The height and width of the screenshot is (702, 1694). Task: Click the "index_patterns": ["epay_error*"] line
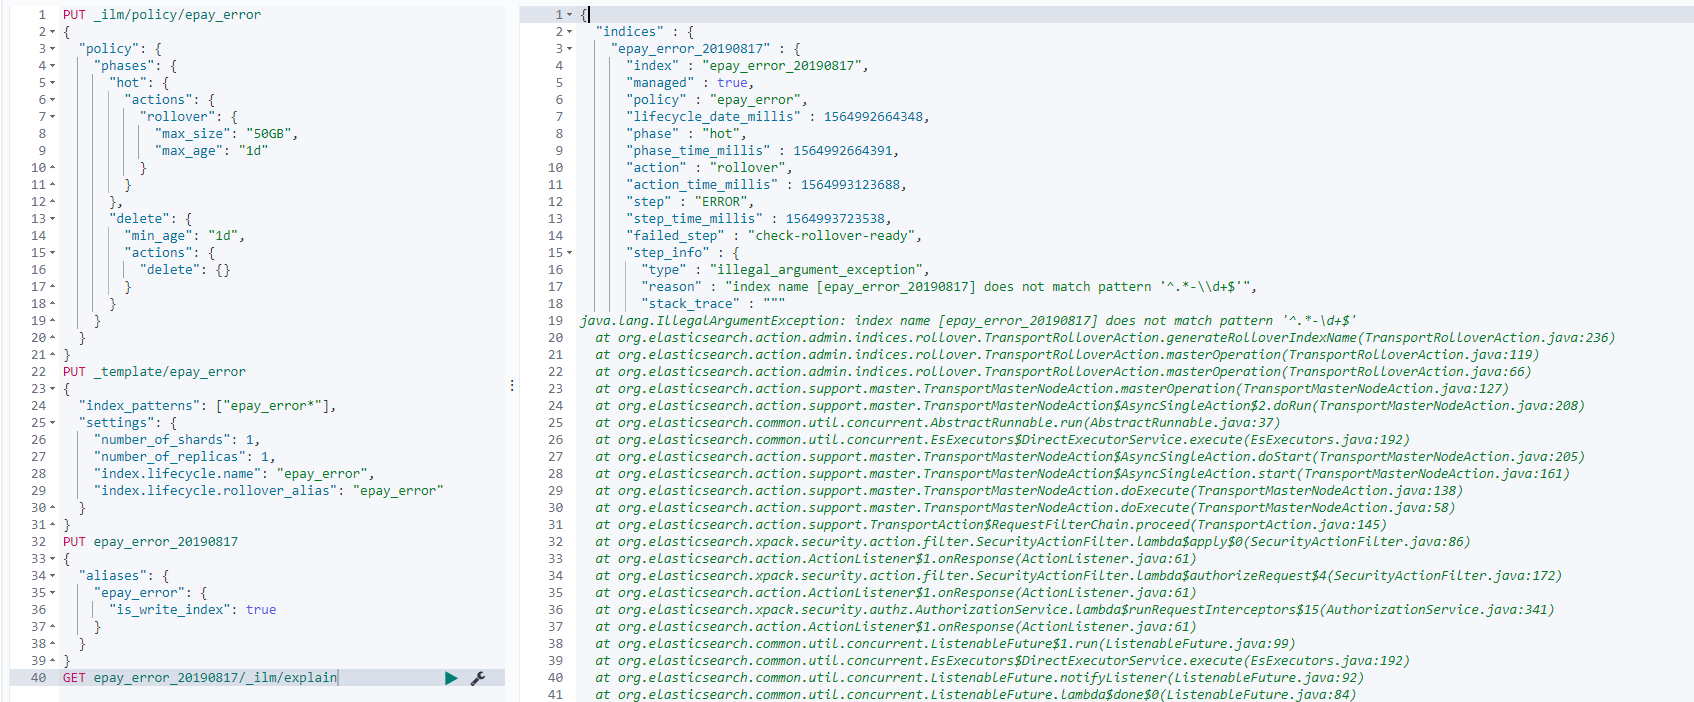[x=208, y=406]
